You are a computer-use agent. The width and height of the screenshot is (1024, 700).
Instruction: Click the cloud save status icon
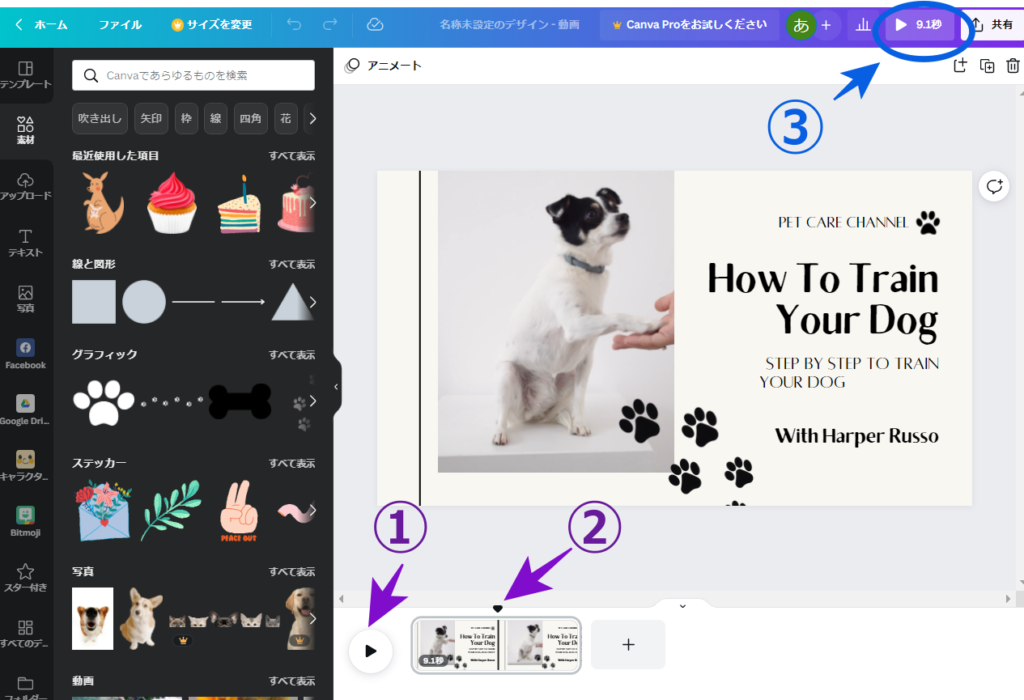point(375,25)
